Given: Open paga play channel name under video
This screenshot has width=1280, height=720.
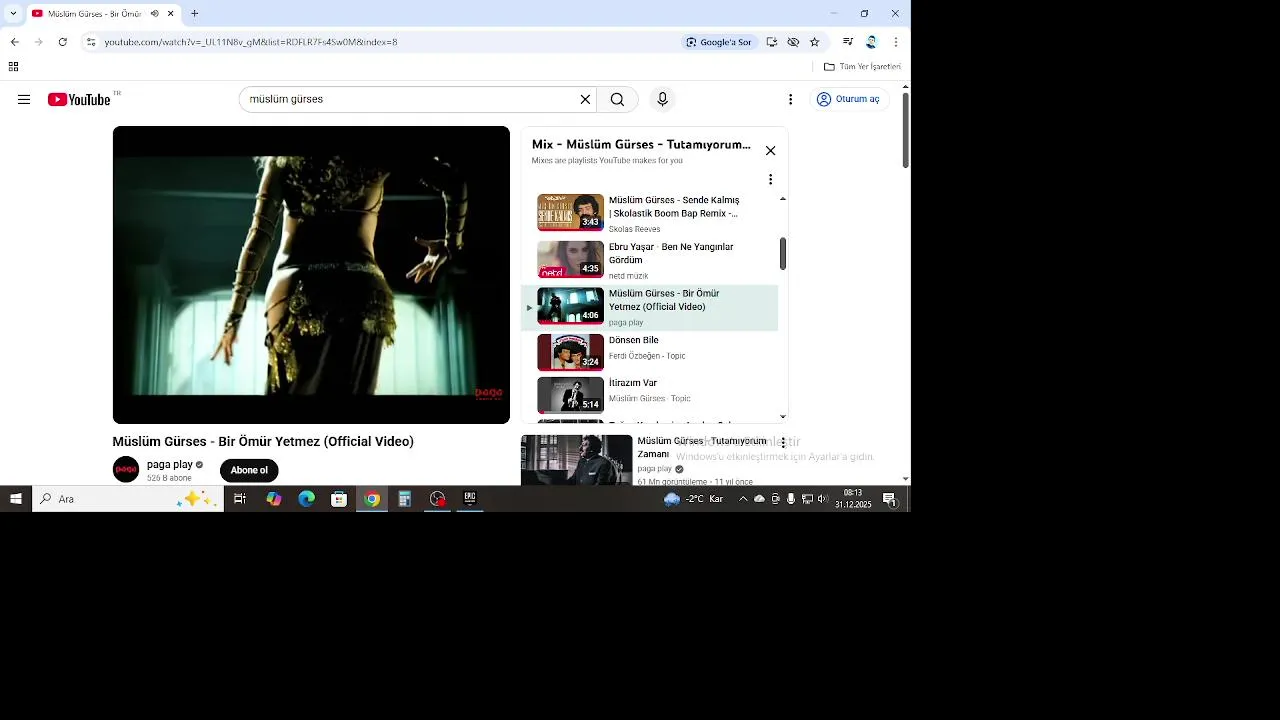Looking at the screenshot, I should click(x=170, y=464).
